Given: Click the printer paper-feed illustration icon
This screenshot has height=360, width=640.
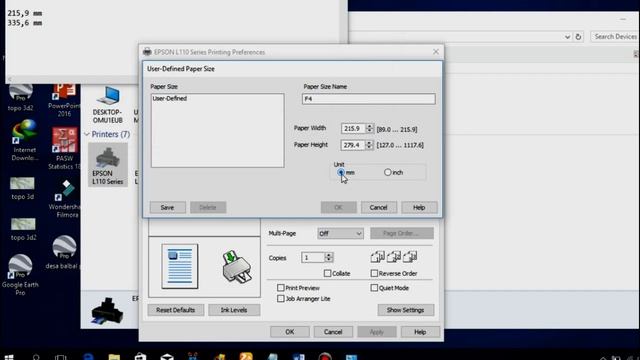Looking at the screenshot, I should pos(237,267).
